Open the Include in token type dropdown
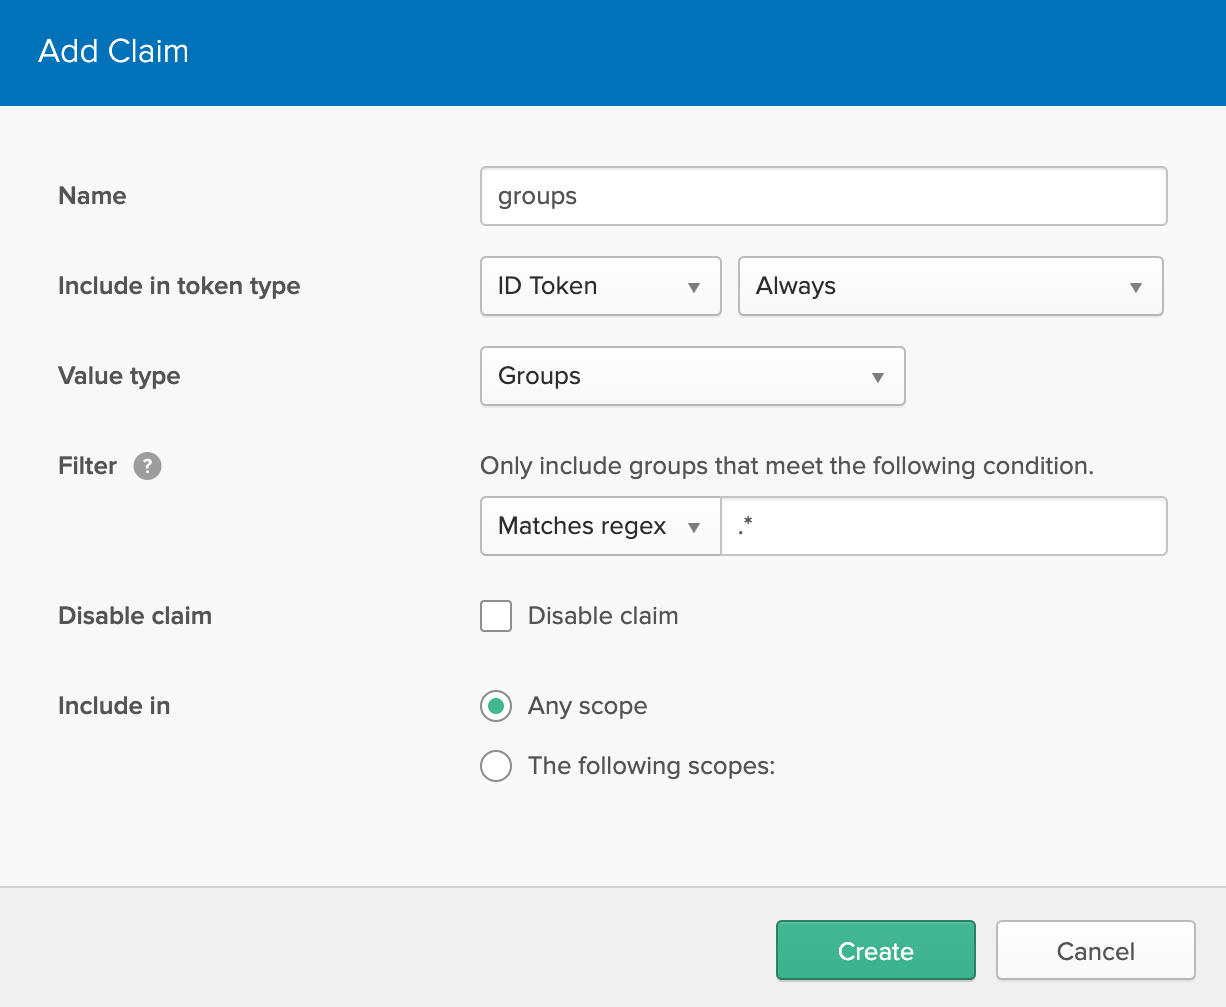1226x1007 pixels. pos(600,286)
